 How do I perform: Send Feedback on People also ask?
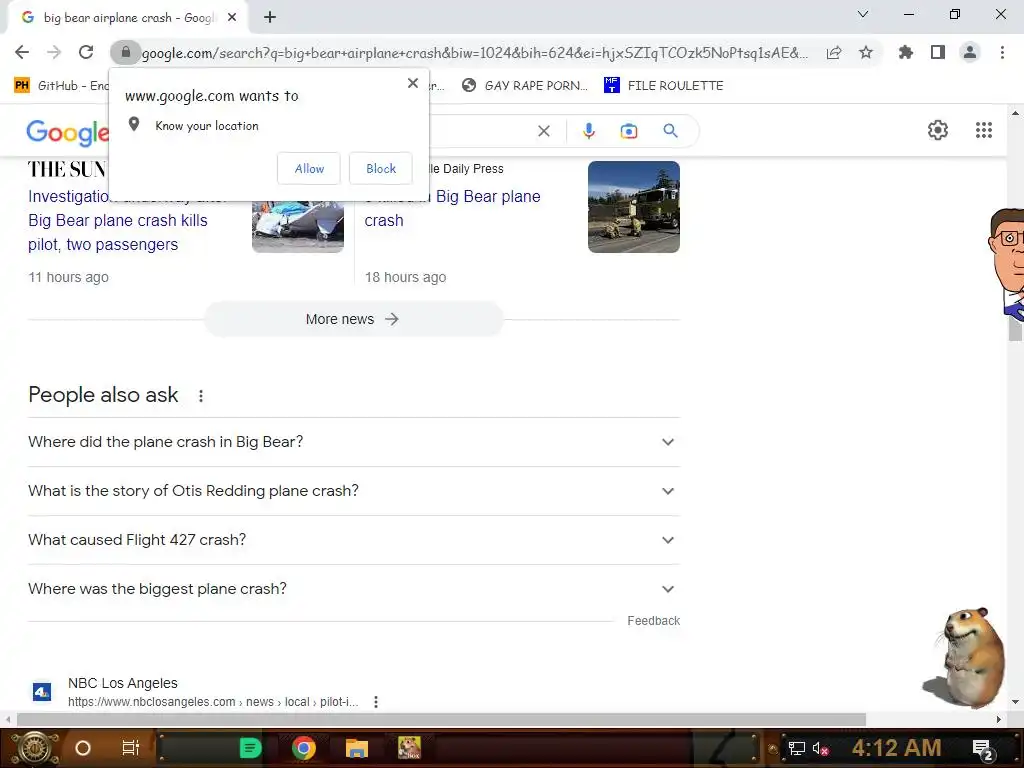point(654,621)
